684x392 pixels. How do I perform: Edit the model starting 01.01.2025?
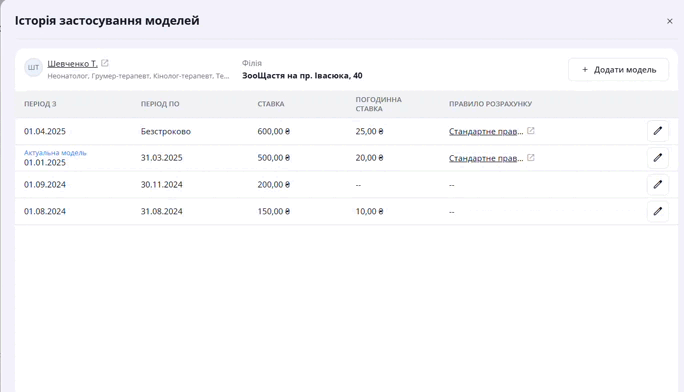tap(657, 157)
